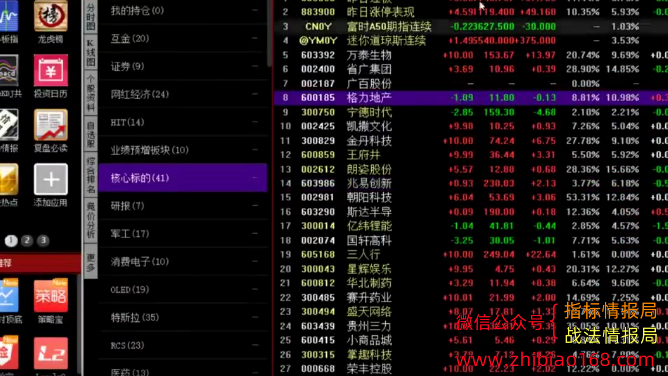
Task: Open the red L2 app icon
Action: point(51,353)
